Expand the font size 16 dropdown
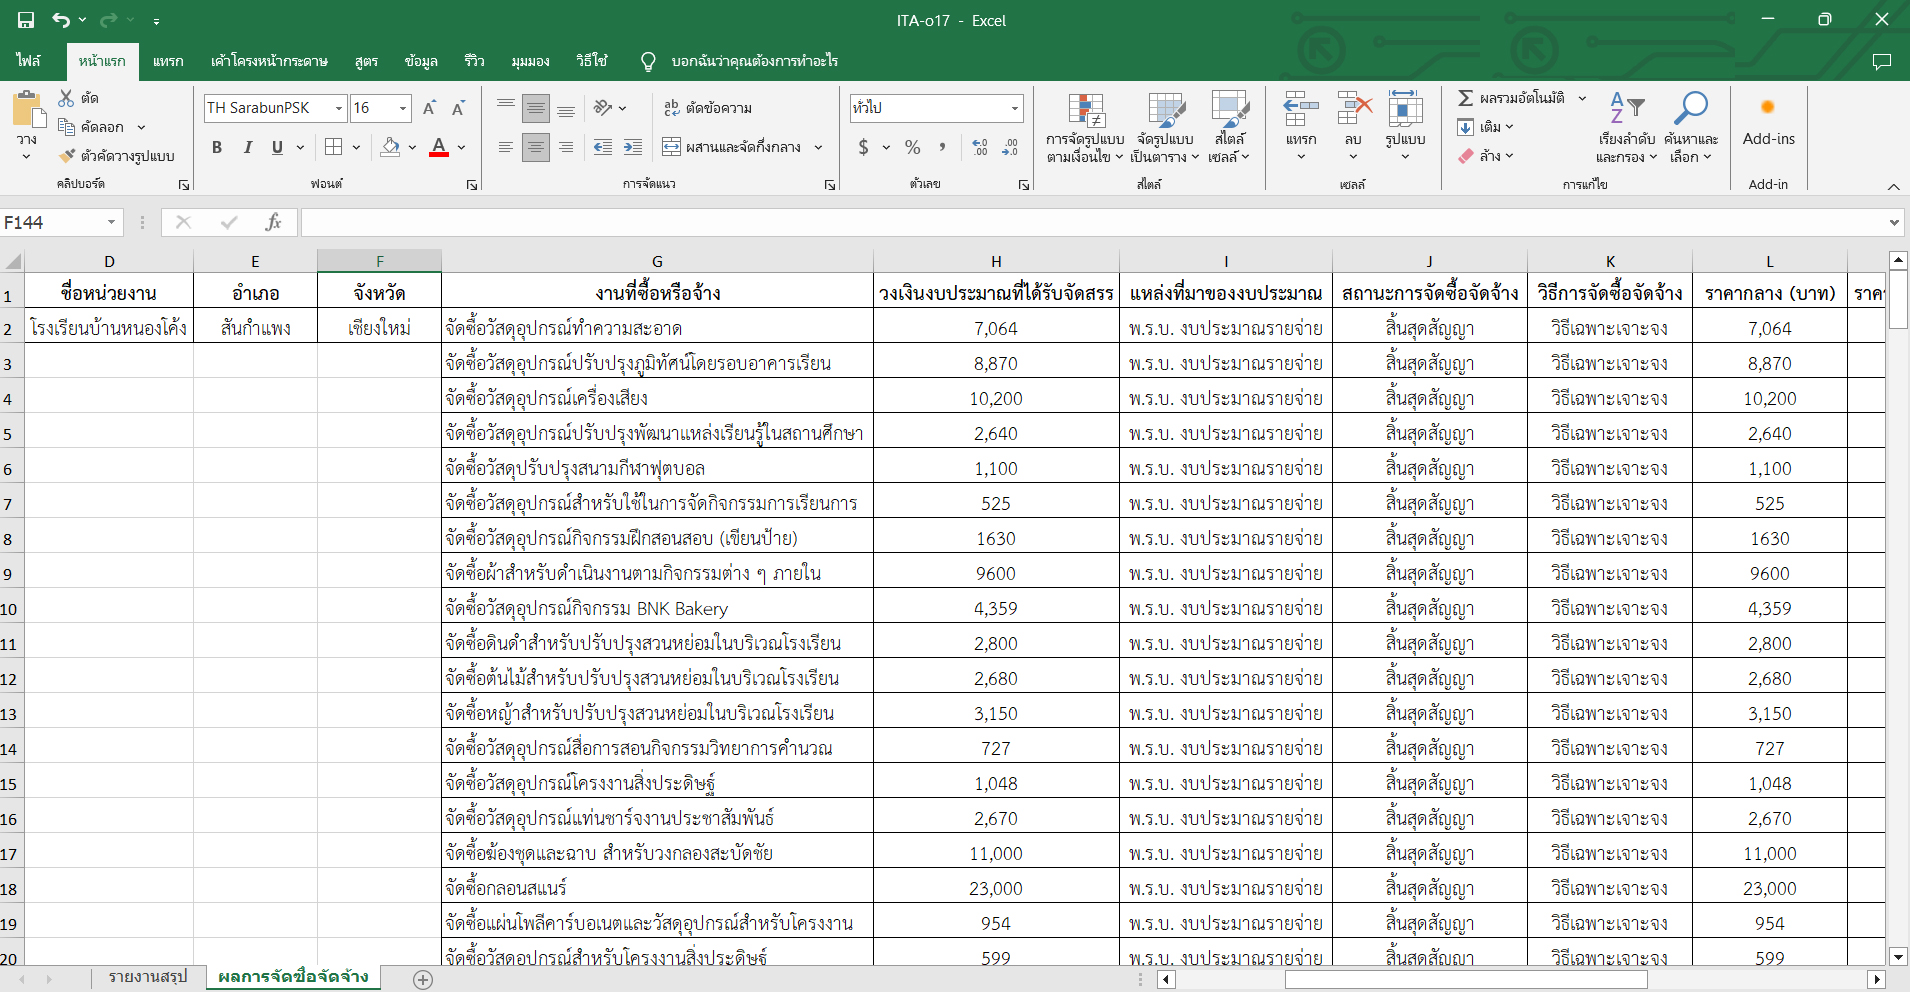The height and width of the screenshot is (992, 1910). 403,108
